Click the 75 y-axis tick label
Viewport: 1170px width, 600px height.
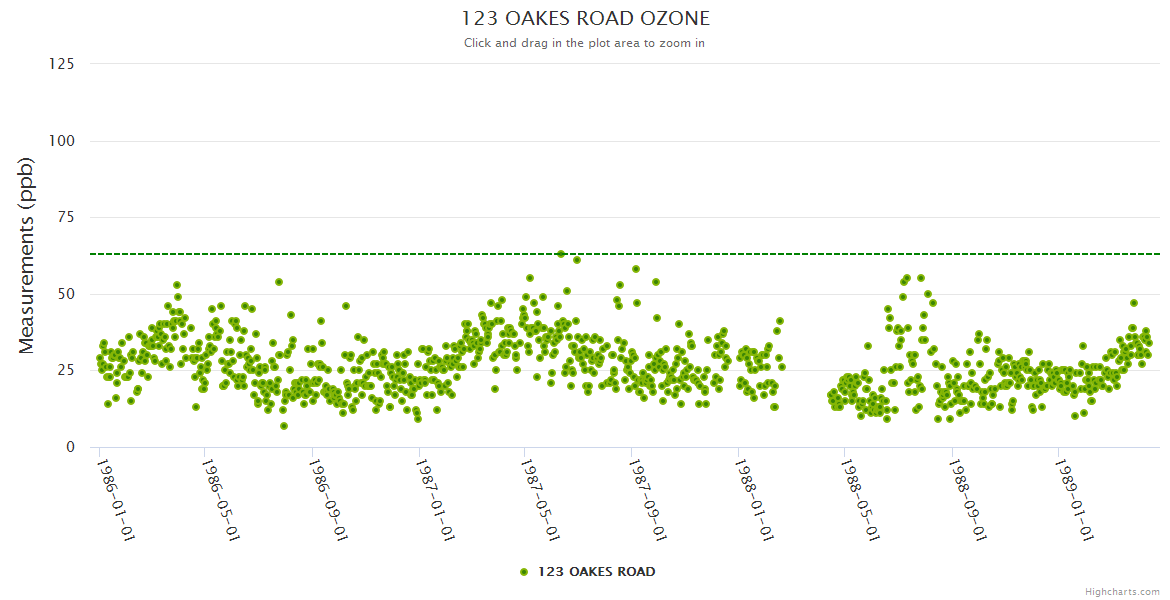[x=66, y=217]
